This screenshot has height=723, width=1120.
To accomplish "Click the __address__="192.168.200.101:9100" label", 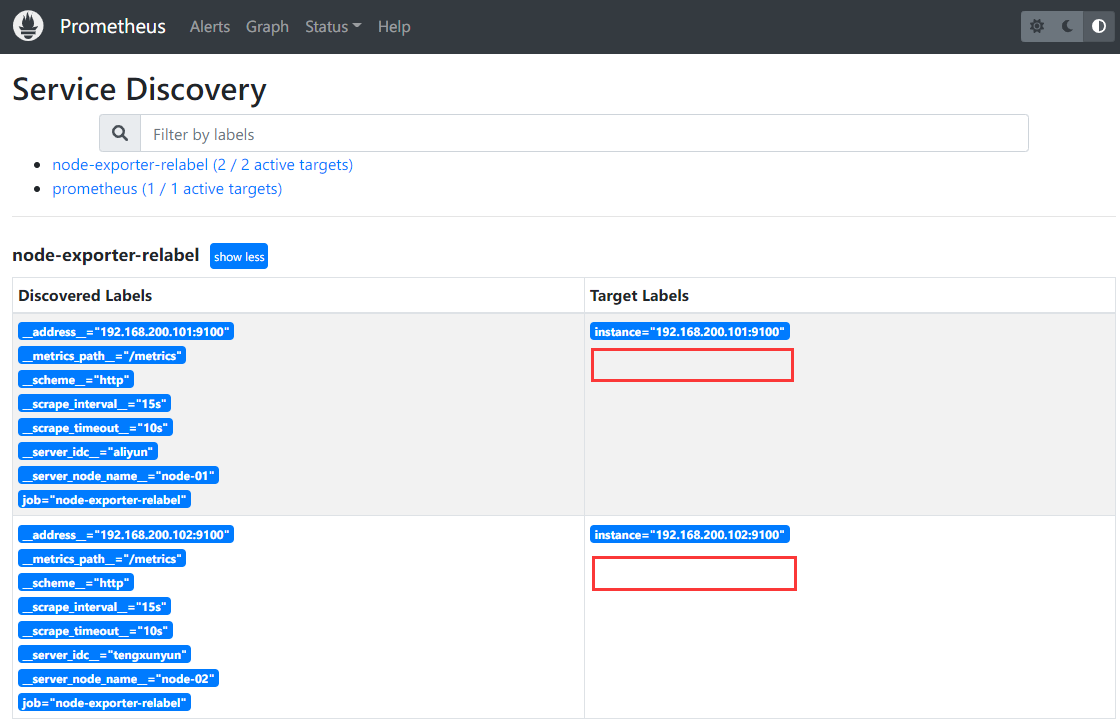I will [x=126, y=331].
